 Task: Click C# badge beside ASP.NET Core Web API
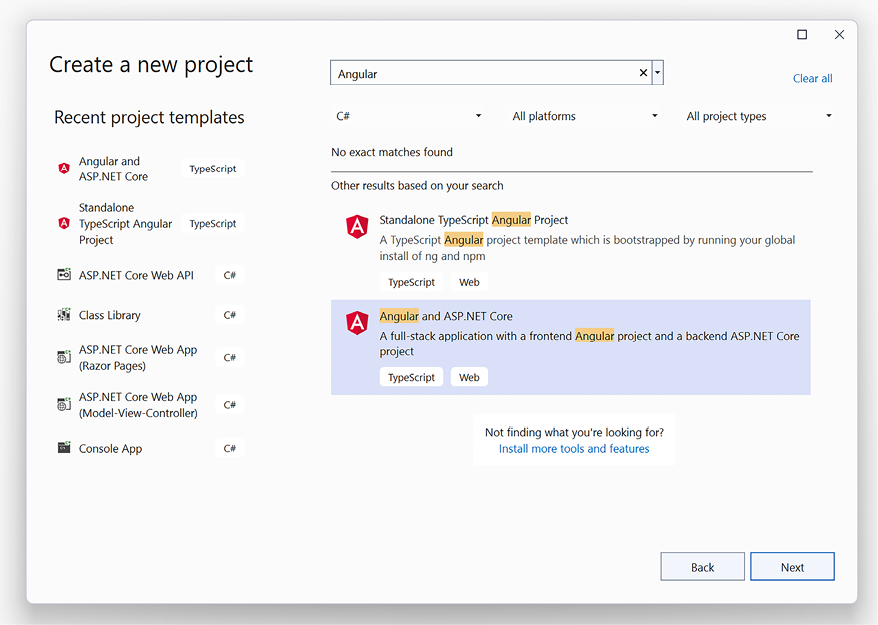coord(230,275)
